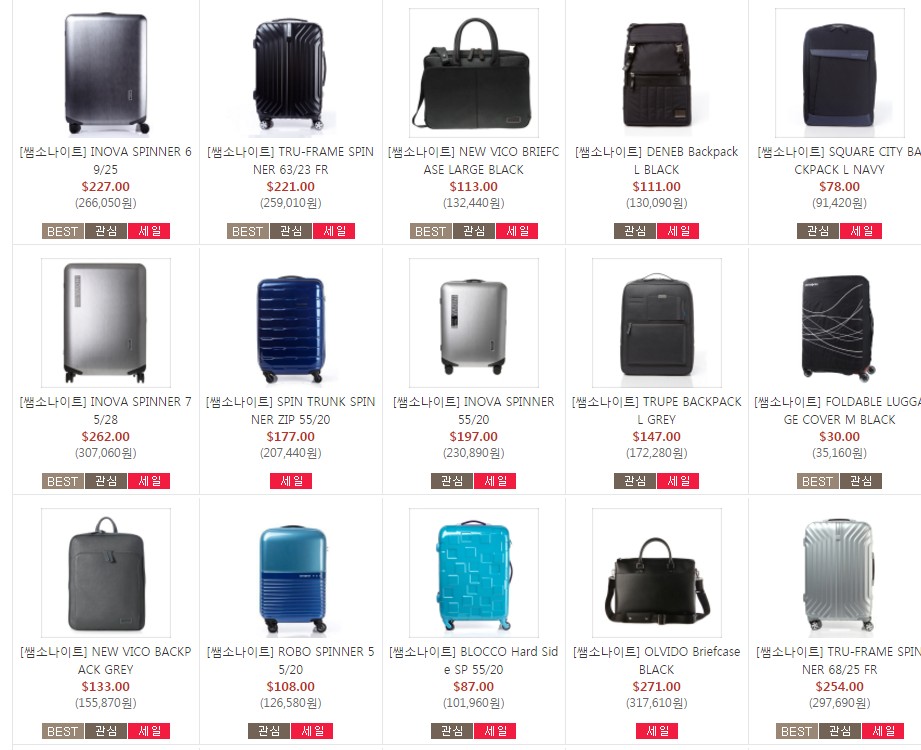Click the FOLDABLE LUGGAGE COVER M BLACK photo
Screen dimensions: 921x750
tap(839, 323)
